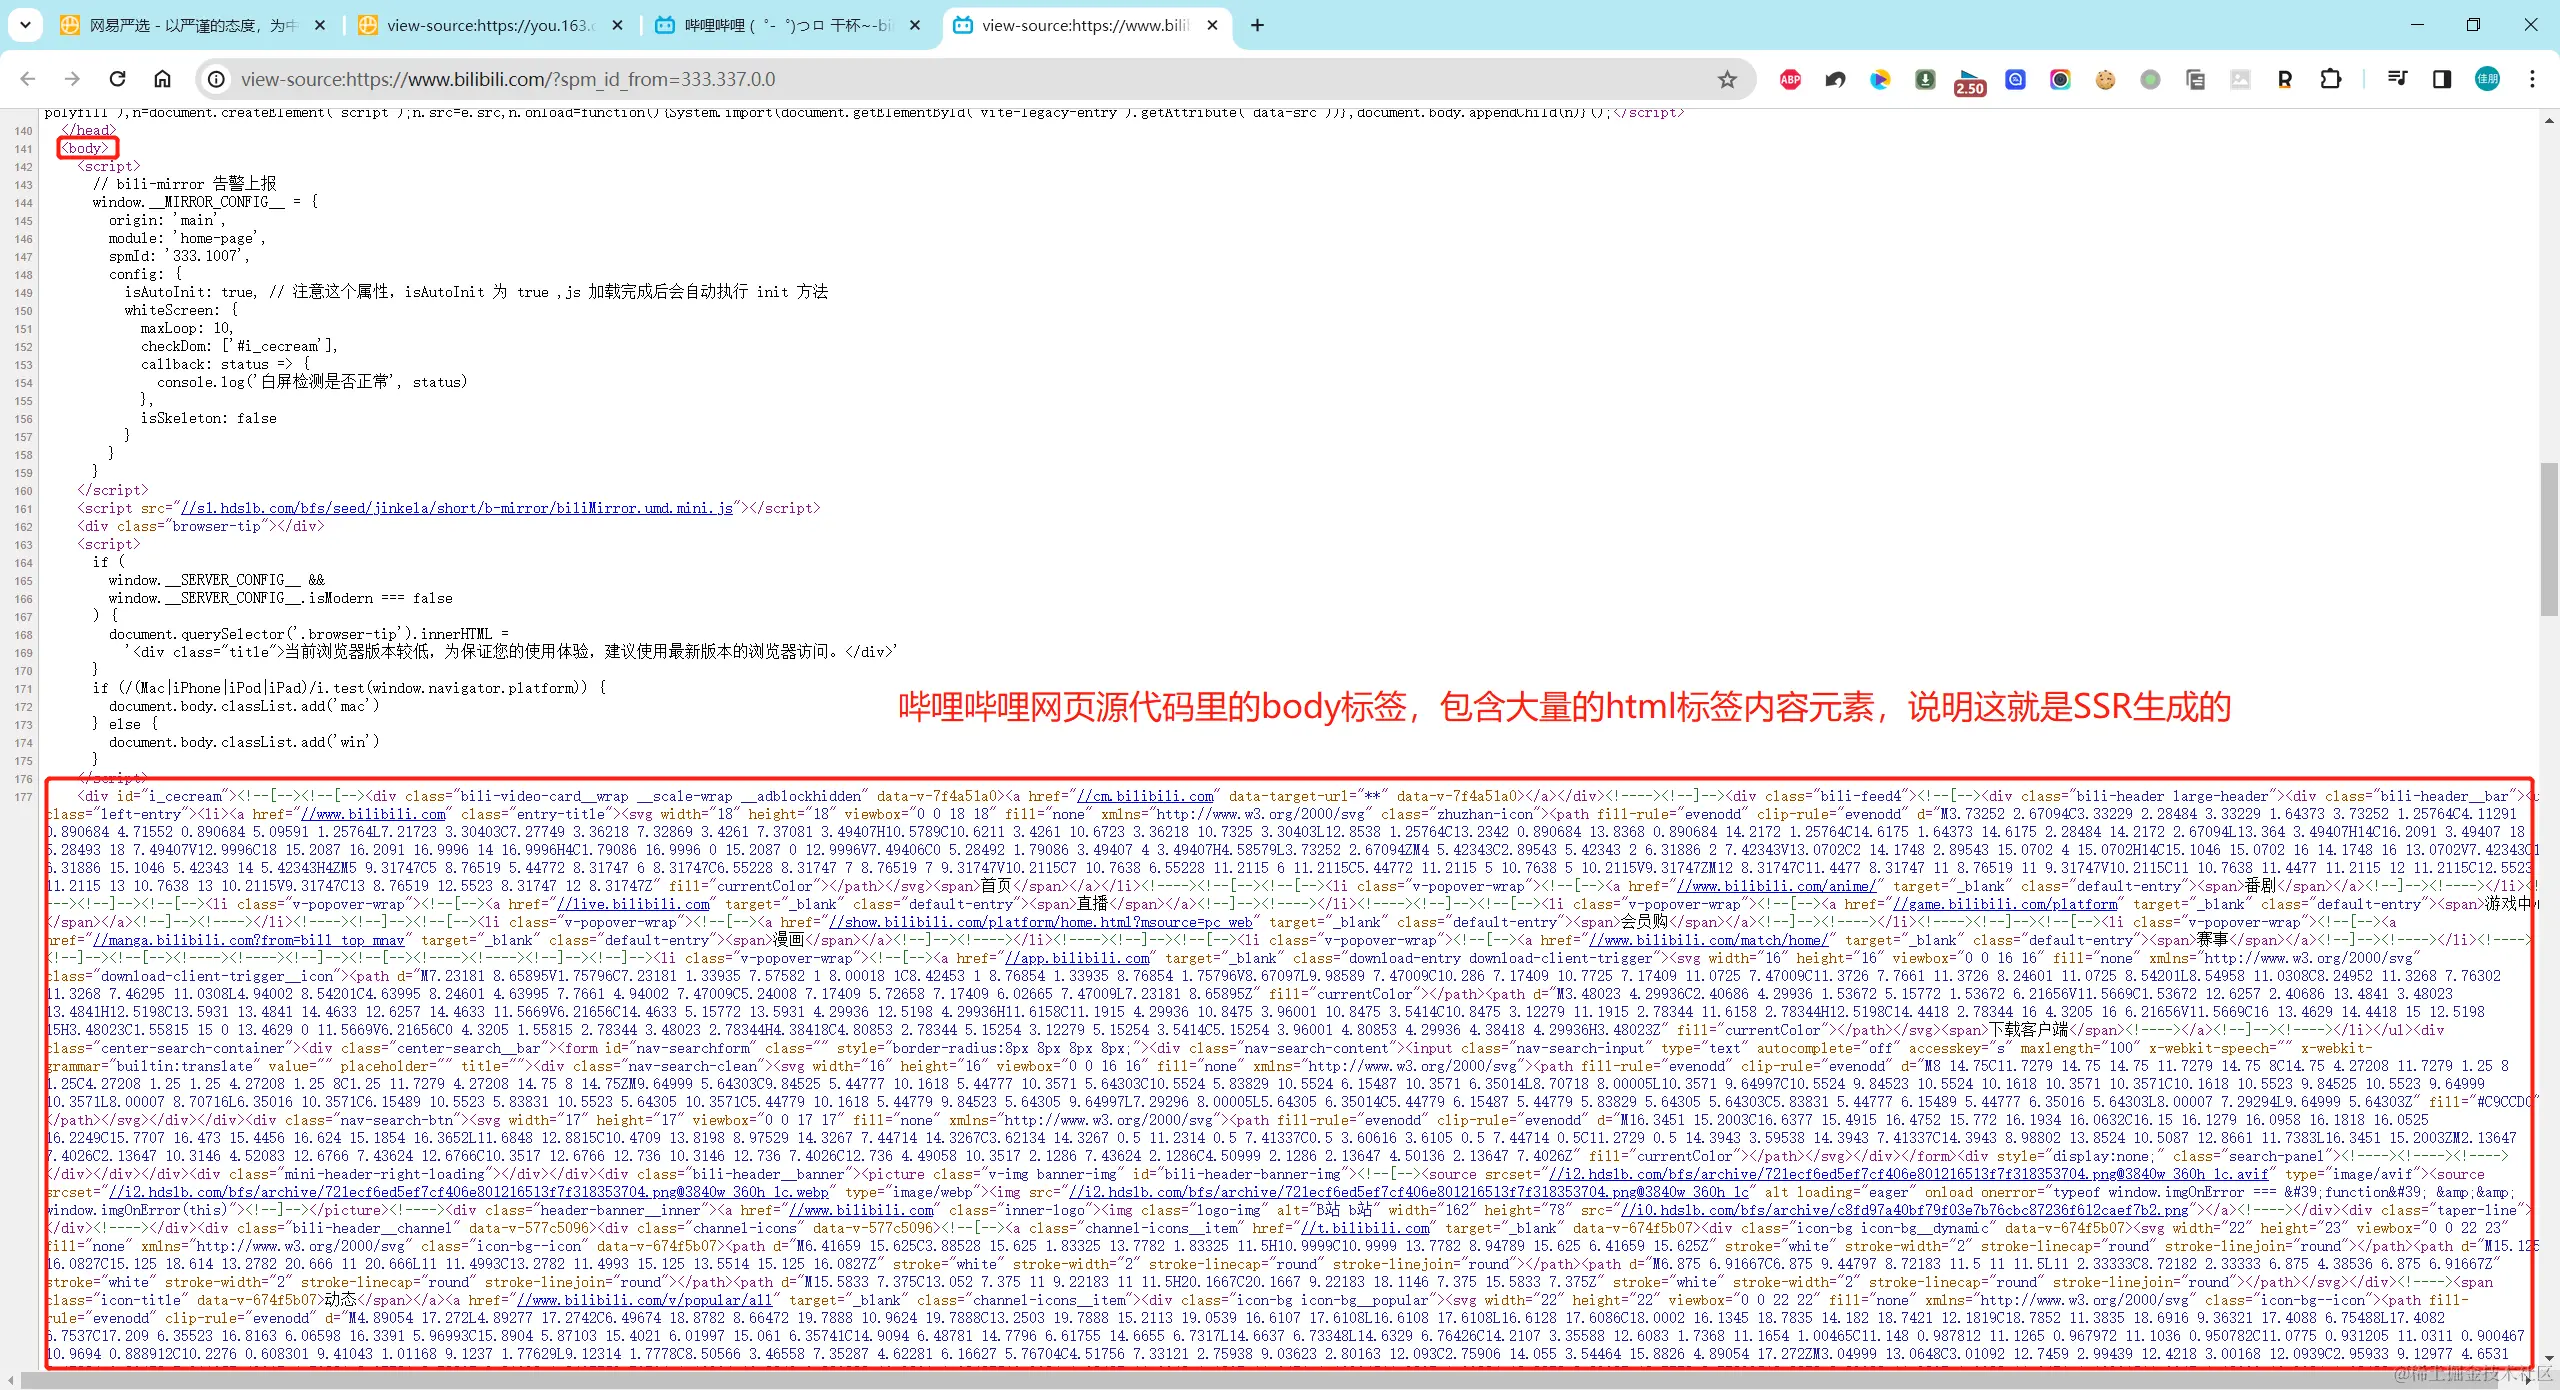The width and height of the screenshot is (2560, 1390).
Task: Open the curved back-arrow extension
Action: [x=1835, y=79]
